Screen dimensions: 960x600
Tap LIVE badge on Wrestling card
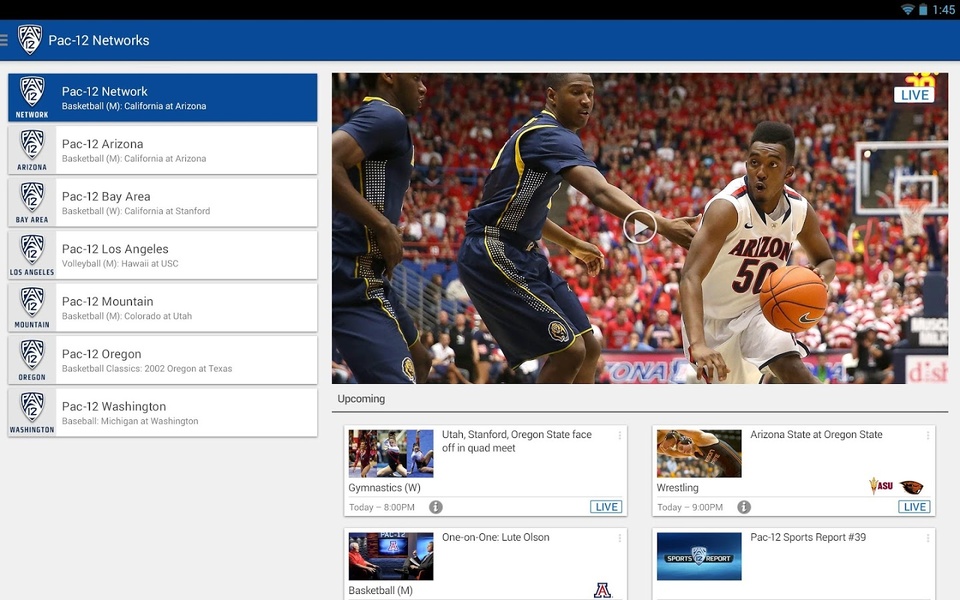pos(915,507)
